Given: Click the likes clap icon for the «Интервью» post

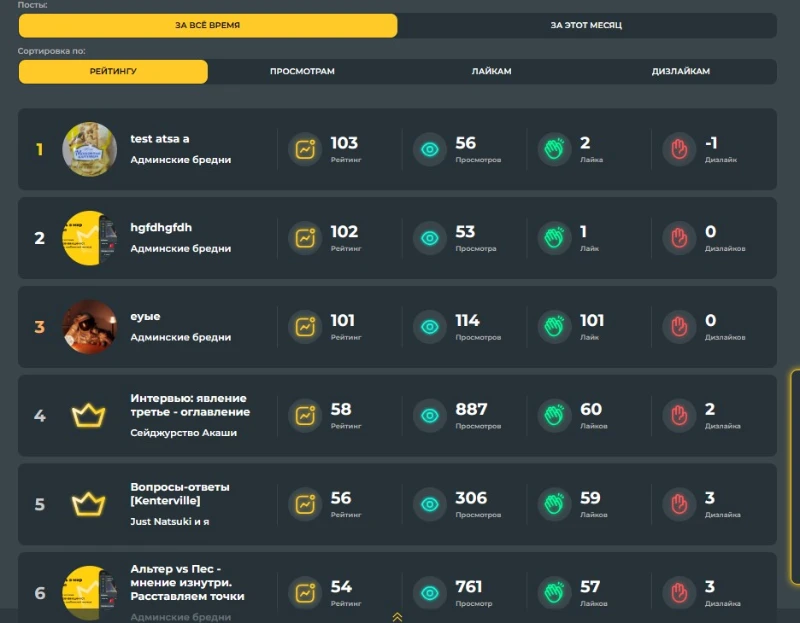Looking at the screenshot, I should 554,416.
